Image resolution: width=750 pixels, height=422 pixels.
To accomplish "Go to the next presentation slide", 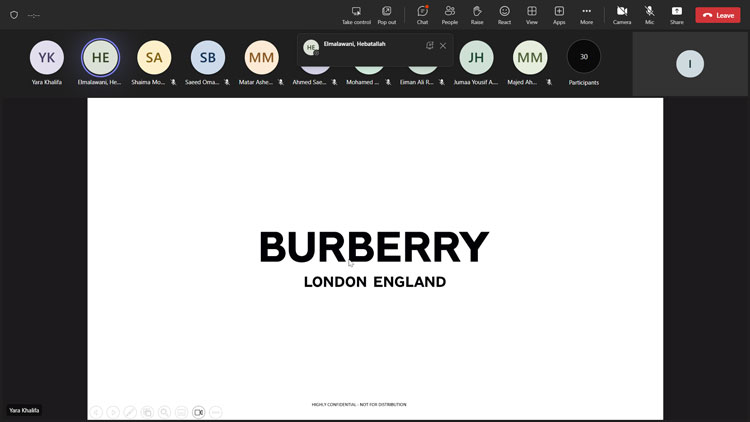I will tap(113, 412).
